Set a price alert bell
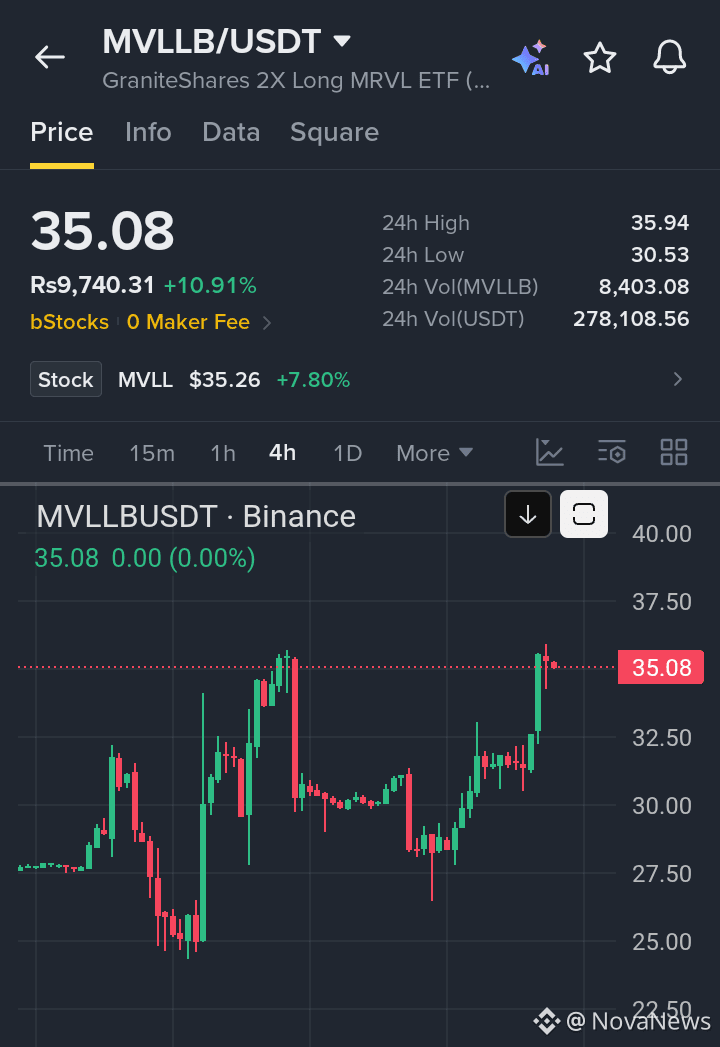This screenshot has height=1047, width=720. pyautogui.click(x=669, y=57)
